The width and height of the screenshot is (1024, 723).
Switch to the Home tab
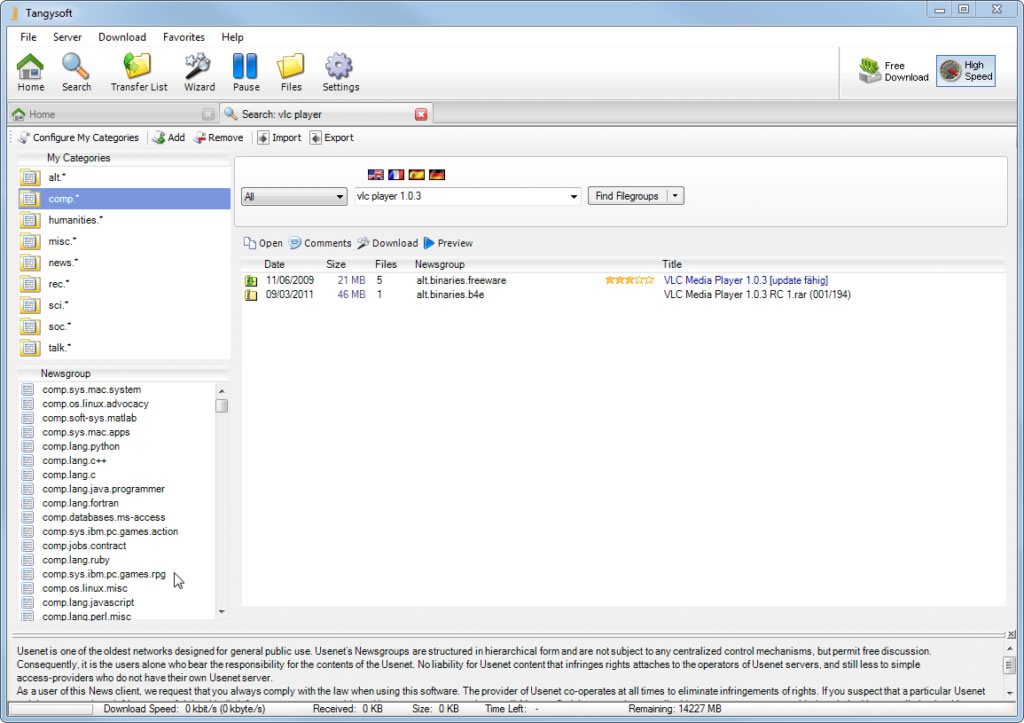pyautogui.click(x=42, y=114)
